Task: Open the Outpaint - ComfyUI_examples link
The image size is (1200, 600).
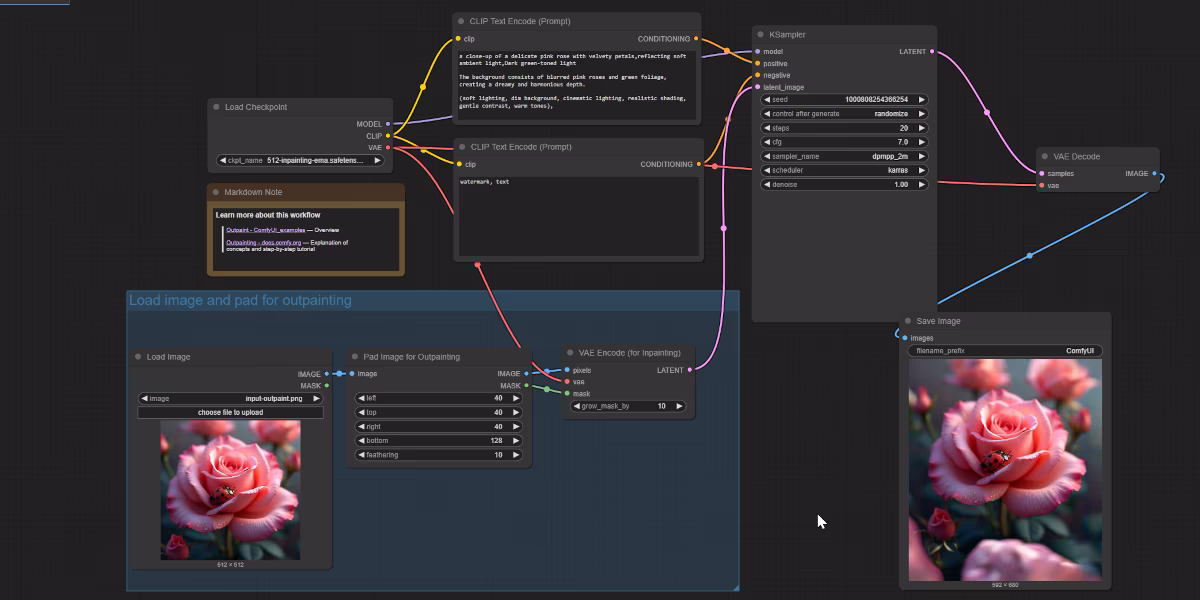Action: pos(265,229)
